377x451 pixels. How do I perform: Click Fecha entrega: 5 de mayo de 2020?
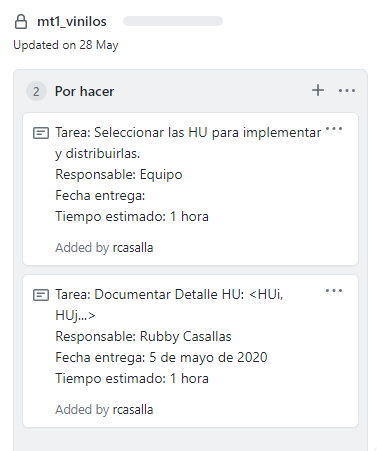161,357
